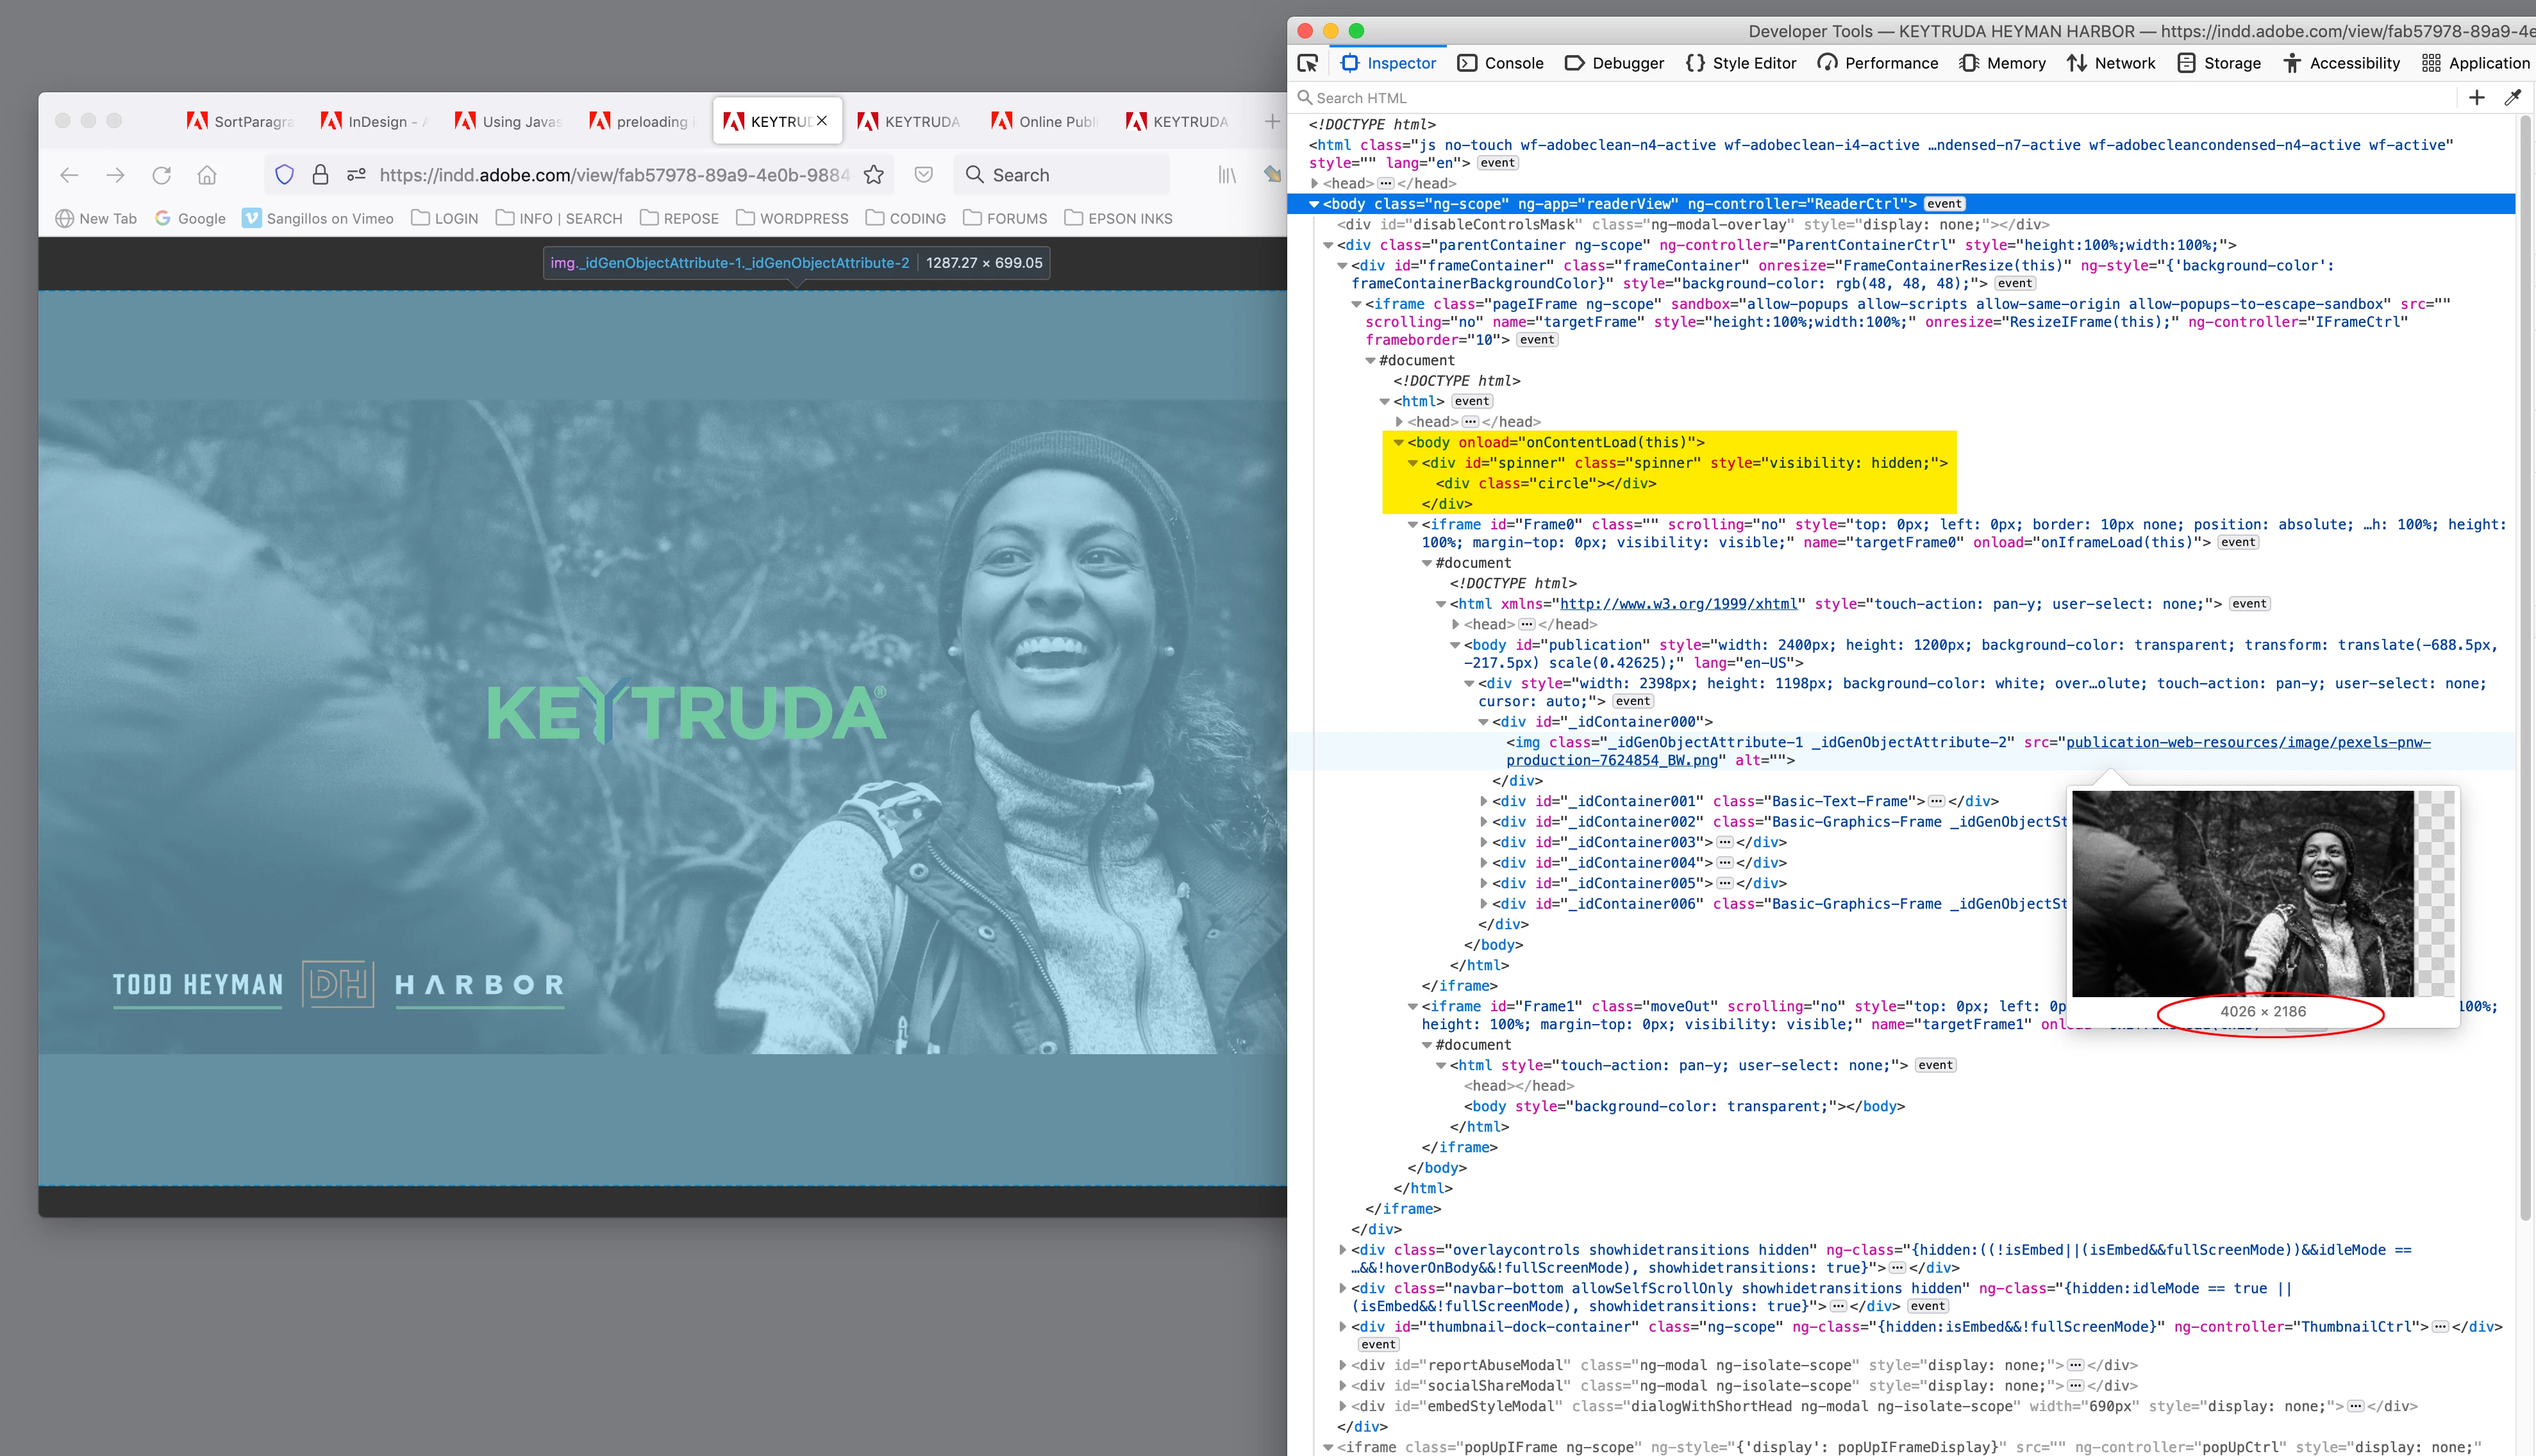Open the library bookshelf icon
Viewport: 2536px width, 1456px height.
click(x=1227, y=175)
